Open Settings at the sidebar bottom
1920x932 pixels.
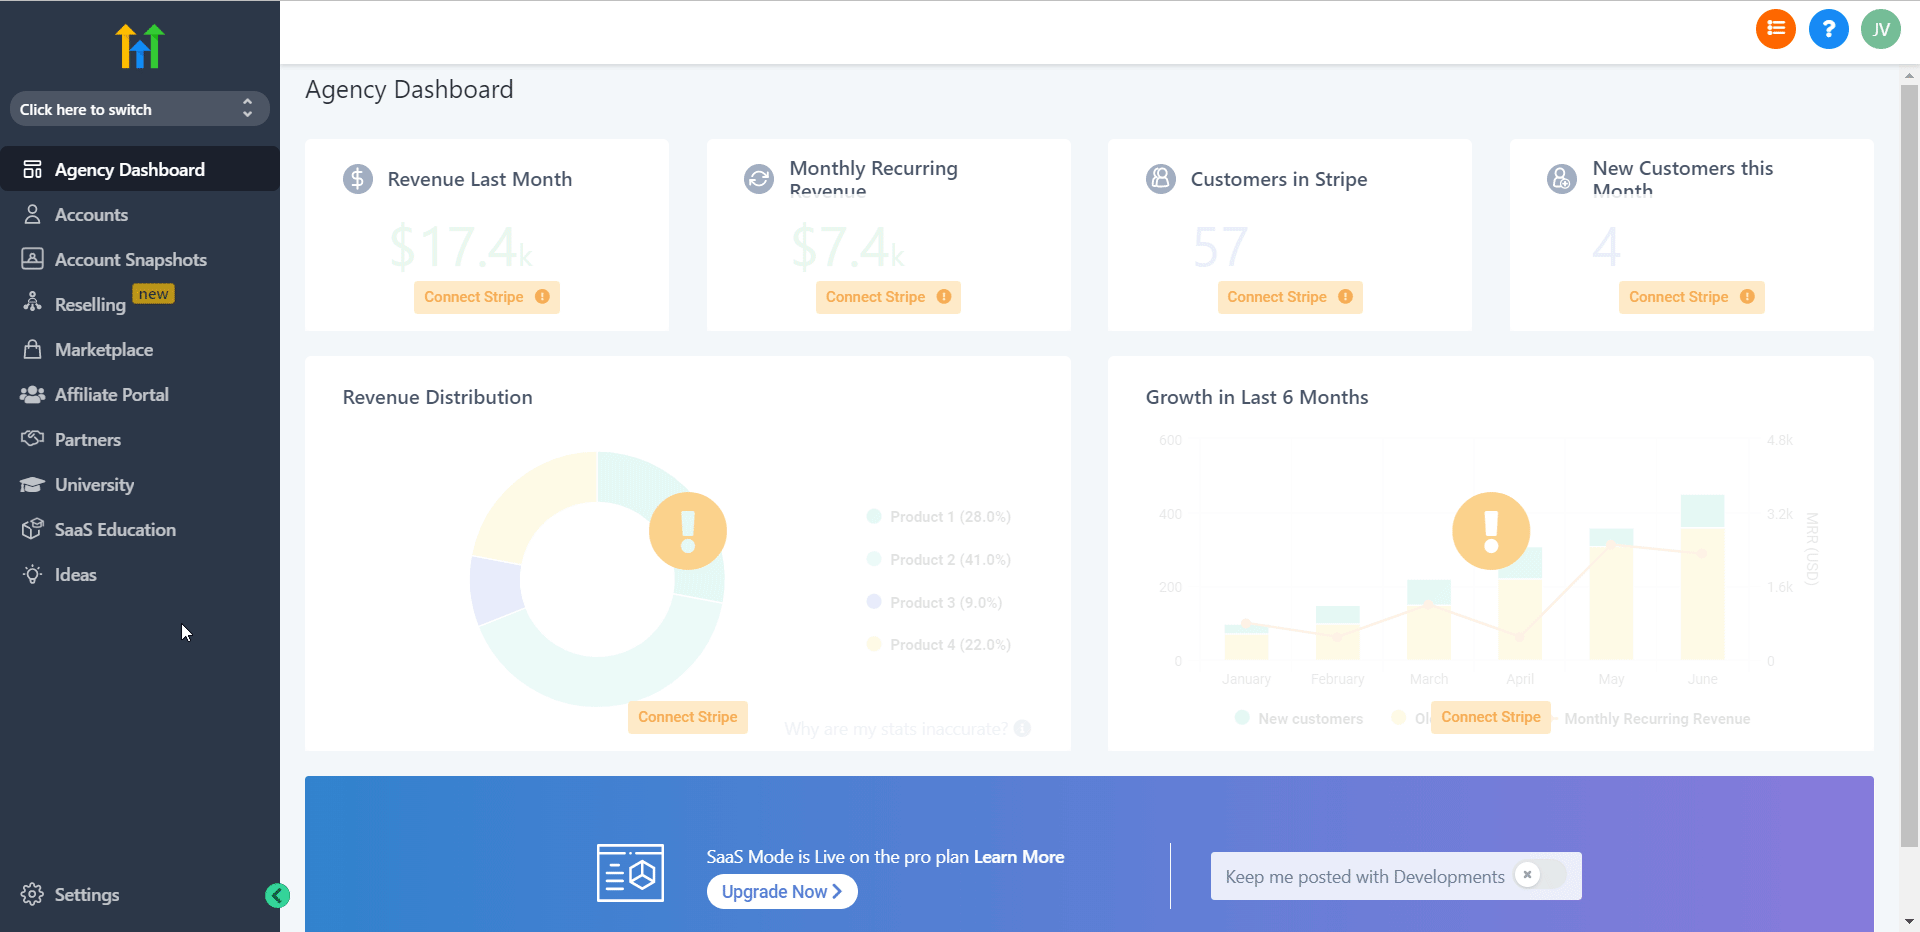pyautogui.click(x=86, y=895)
